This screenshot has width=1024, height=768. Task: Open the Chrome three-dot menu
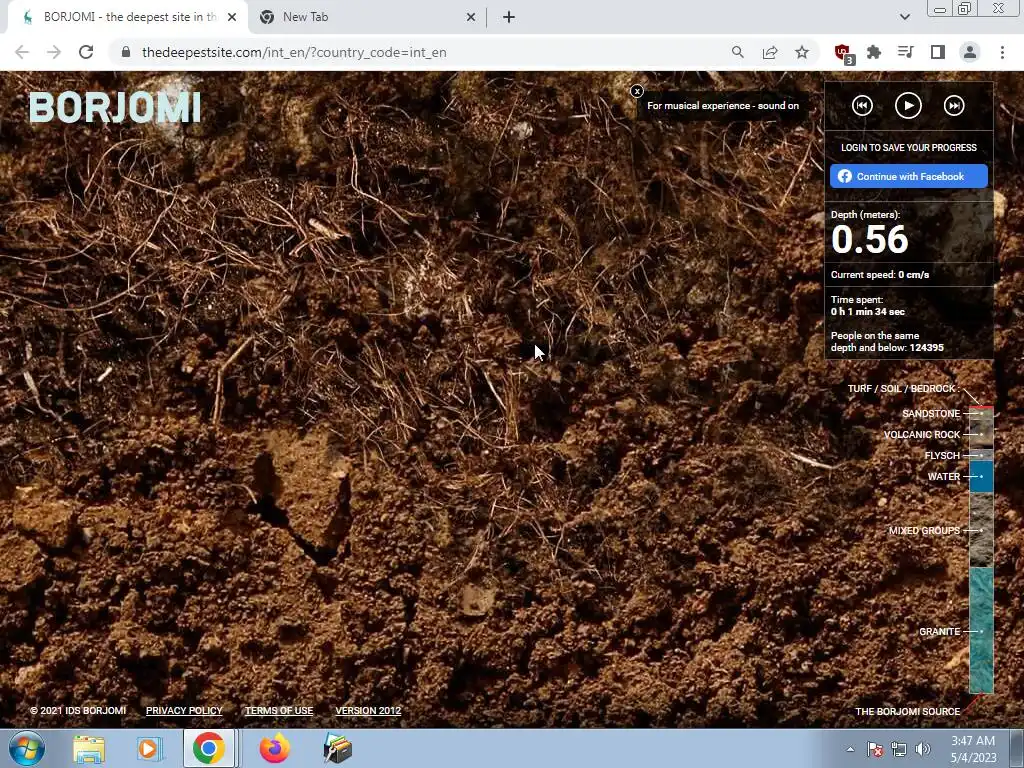click(1002, 52)
